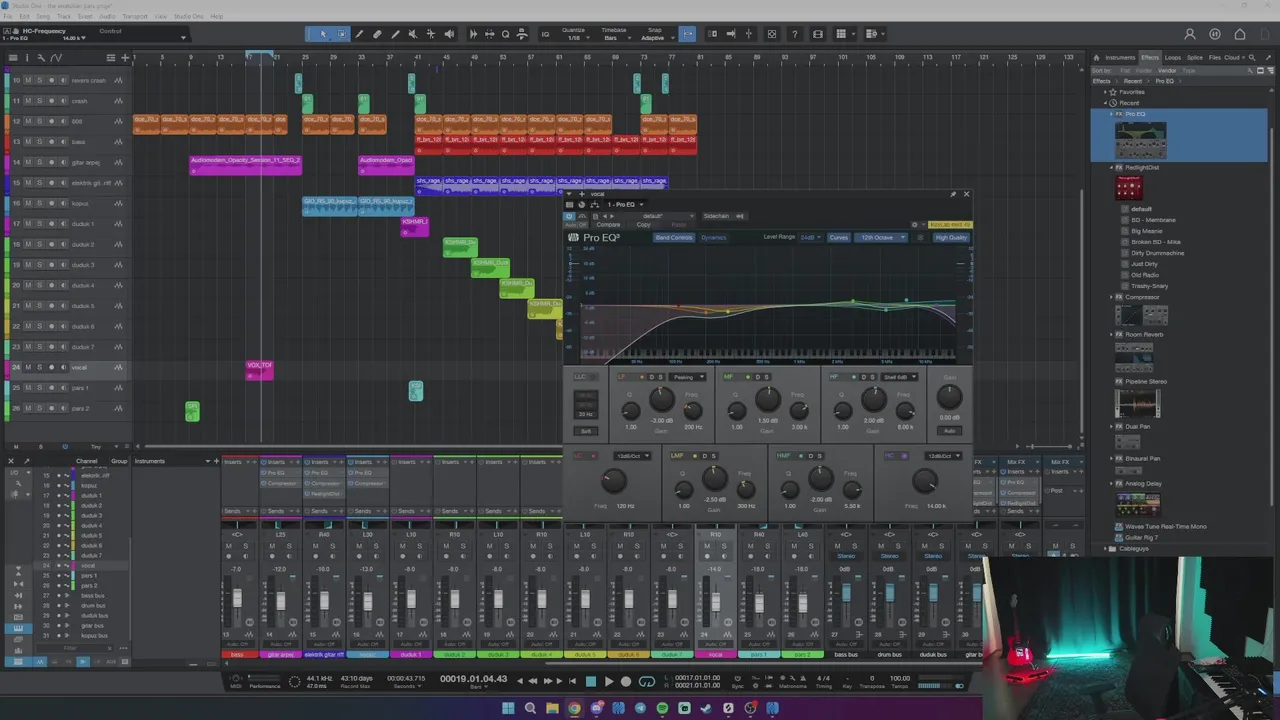This screenshot has height=720, width=1280.
Task: Click the Play button in the transport
Action: [x=608, y=682]
